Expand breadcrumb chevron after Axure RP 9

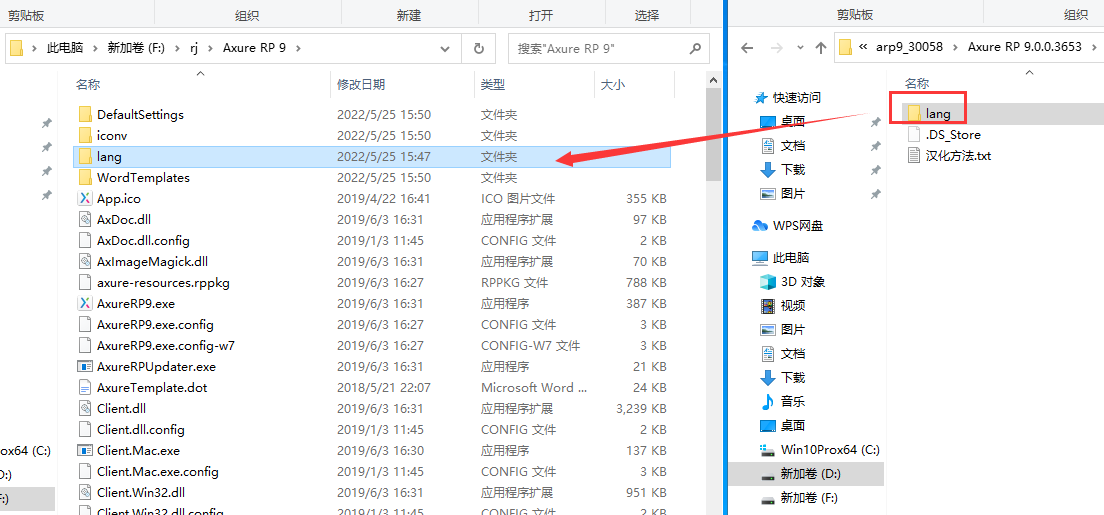[x=299, y=49]
